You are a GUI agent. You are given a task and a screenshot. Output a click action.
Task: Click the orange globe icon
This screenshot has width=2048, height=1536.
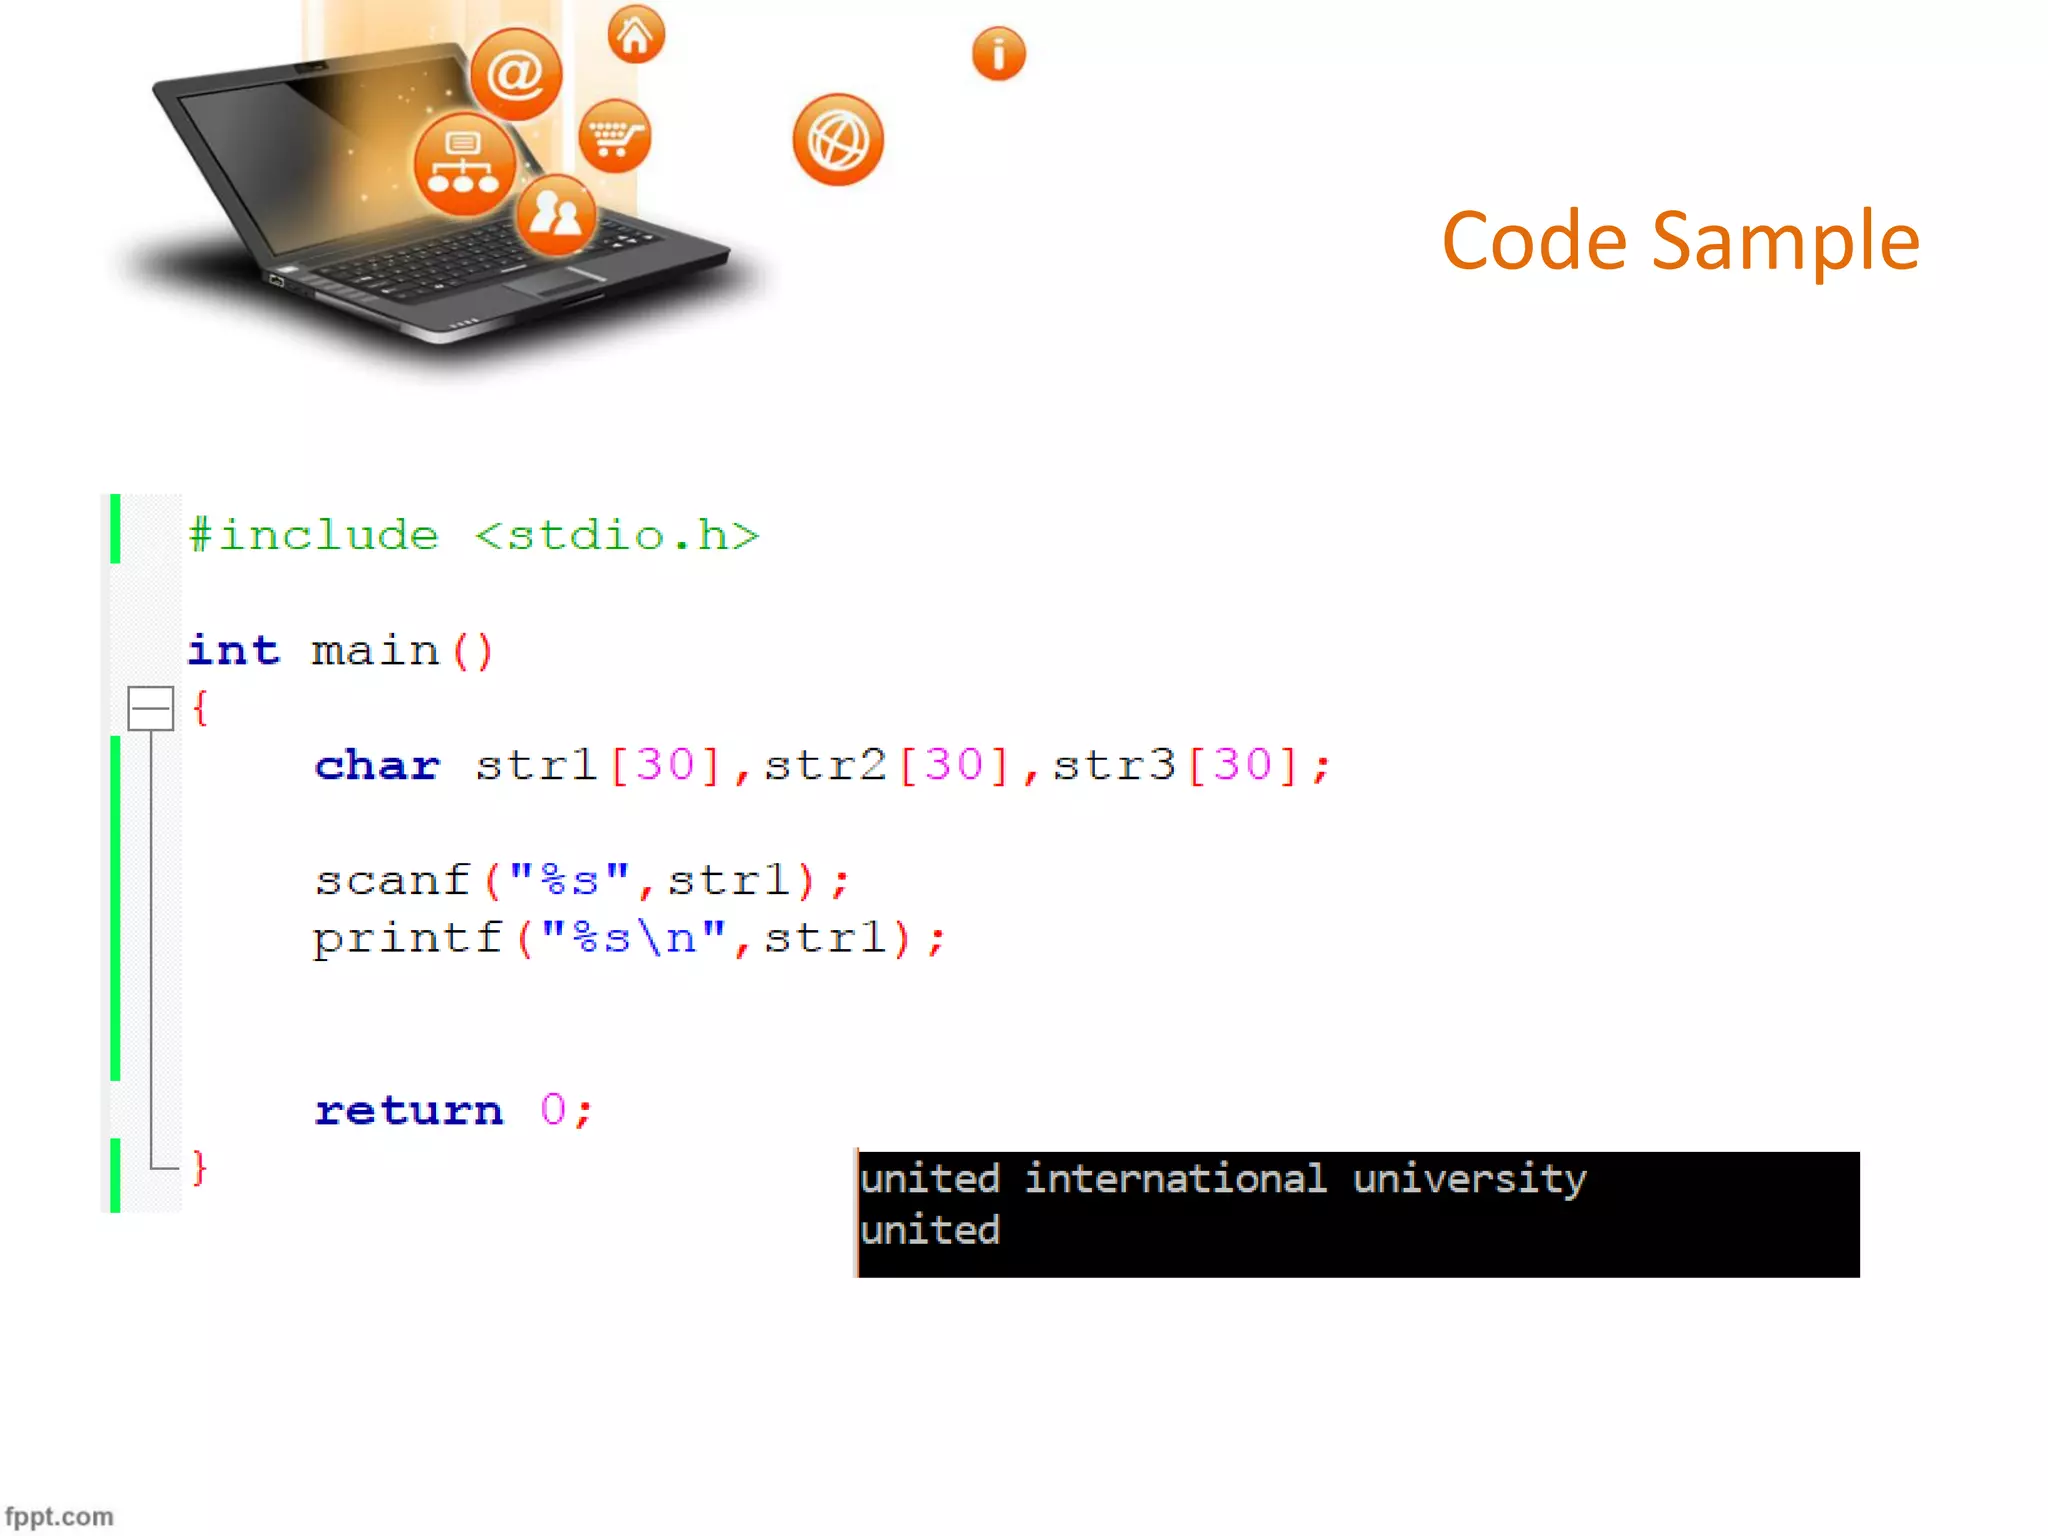[838, 140]
